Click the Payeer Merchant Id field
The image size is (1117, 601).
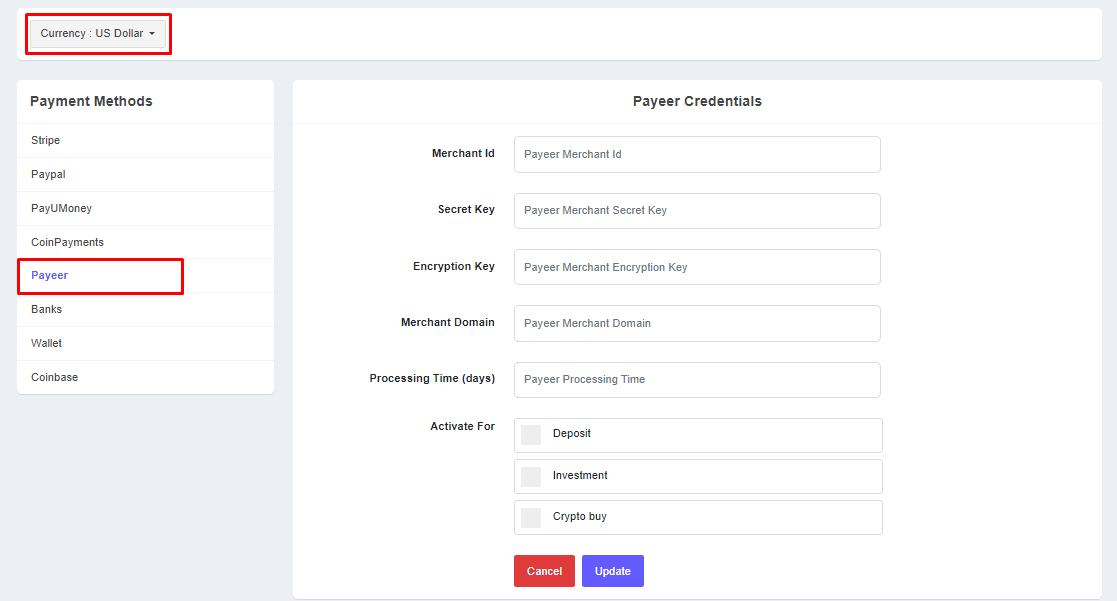[697, 154]
